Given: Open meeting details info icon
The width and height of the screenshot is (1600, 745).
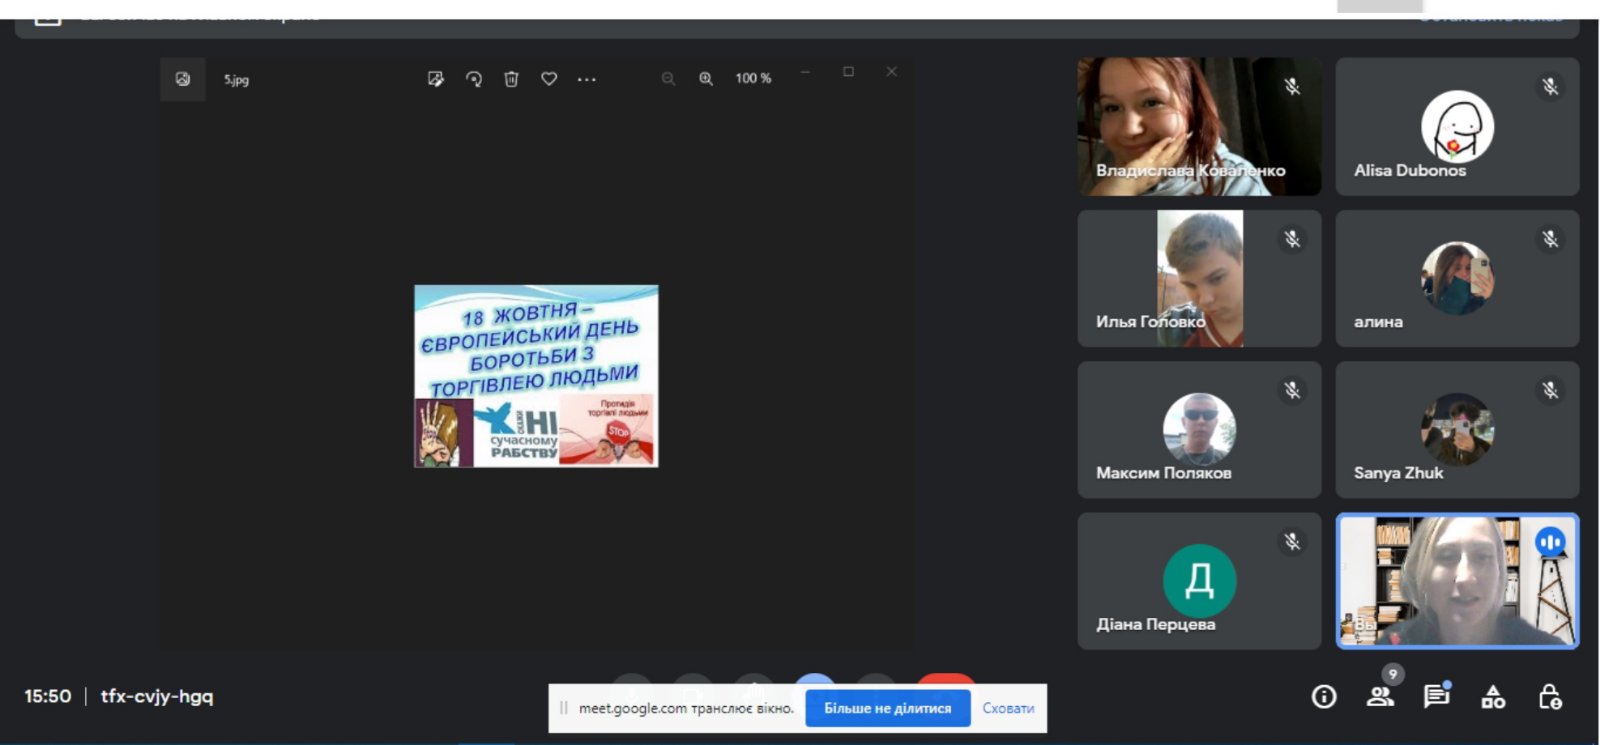Looking at the screenshot, I should (1323, 697).
